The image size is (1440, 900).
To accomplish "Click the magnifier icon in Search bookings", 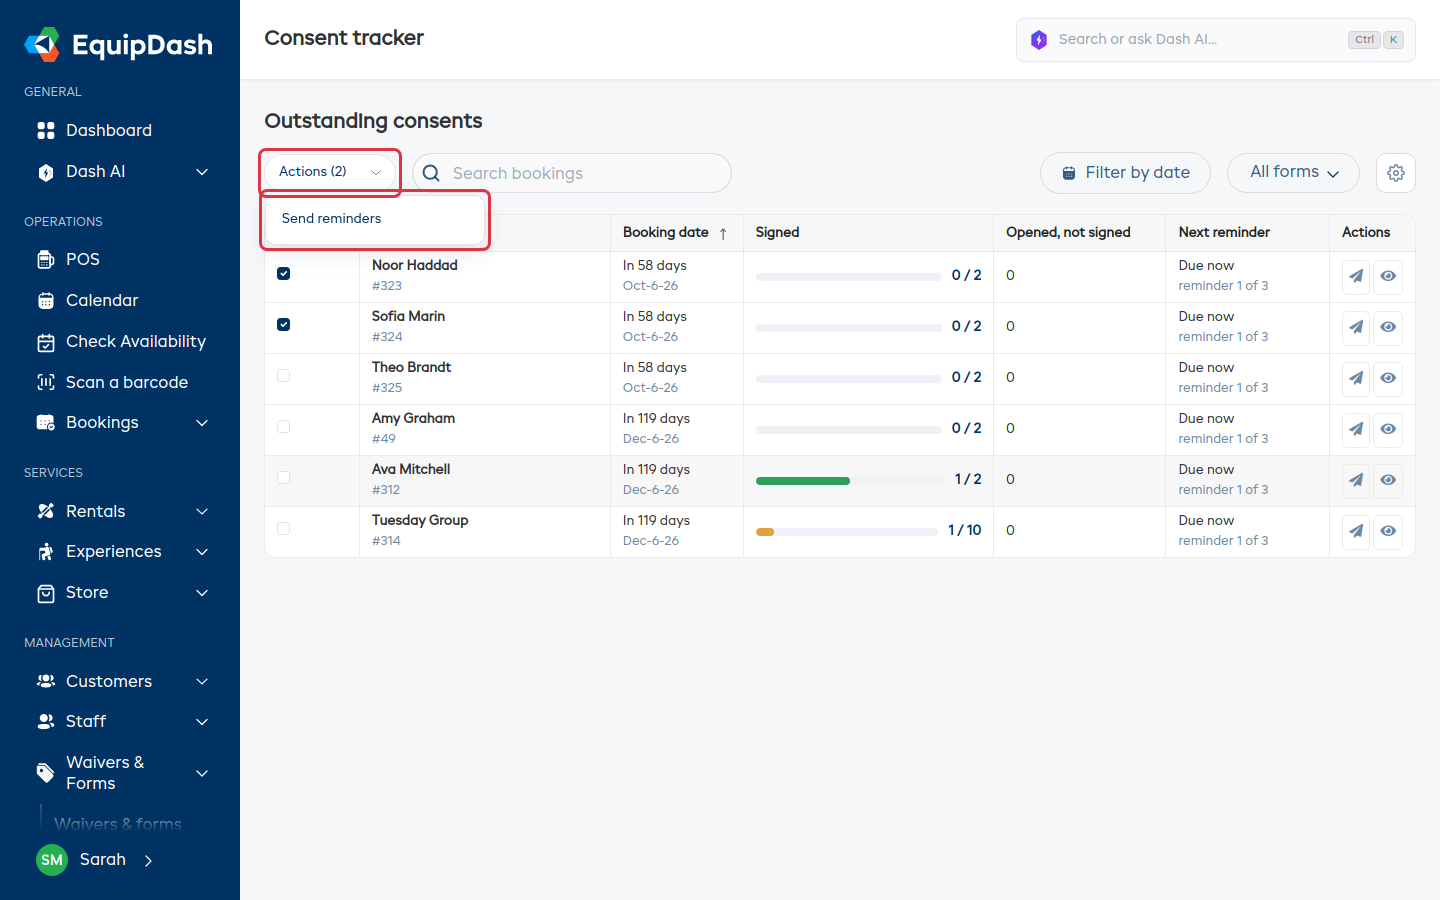I will [431, 173].
